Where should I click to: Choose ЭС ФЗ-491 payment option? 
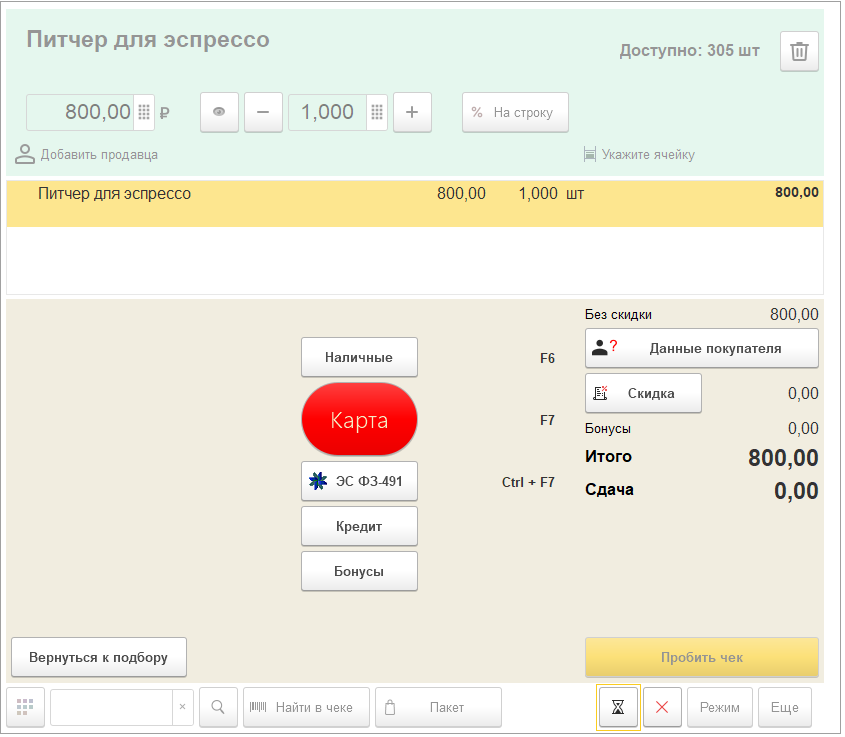pos(359,481)
